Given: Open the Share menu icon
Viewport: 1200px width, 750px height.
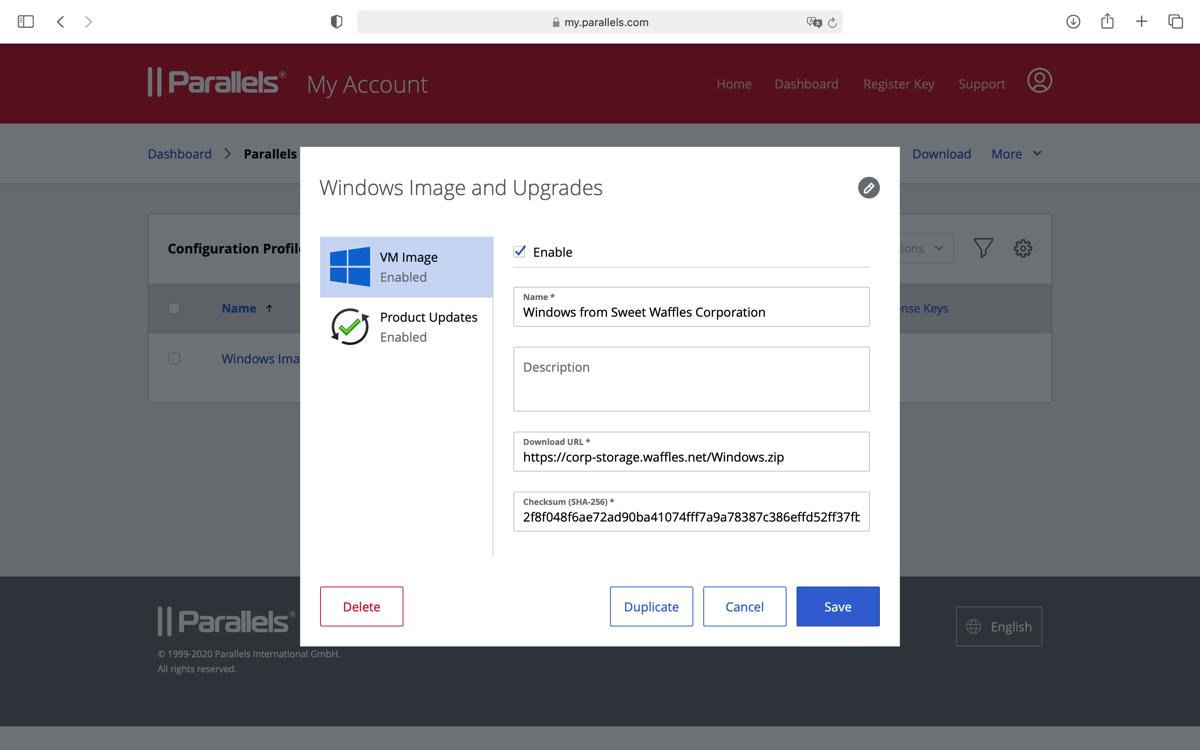Looking at the screenshot, I should pos(1107,21).
